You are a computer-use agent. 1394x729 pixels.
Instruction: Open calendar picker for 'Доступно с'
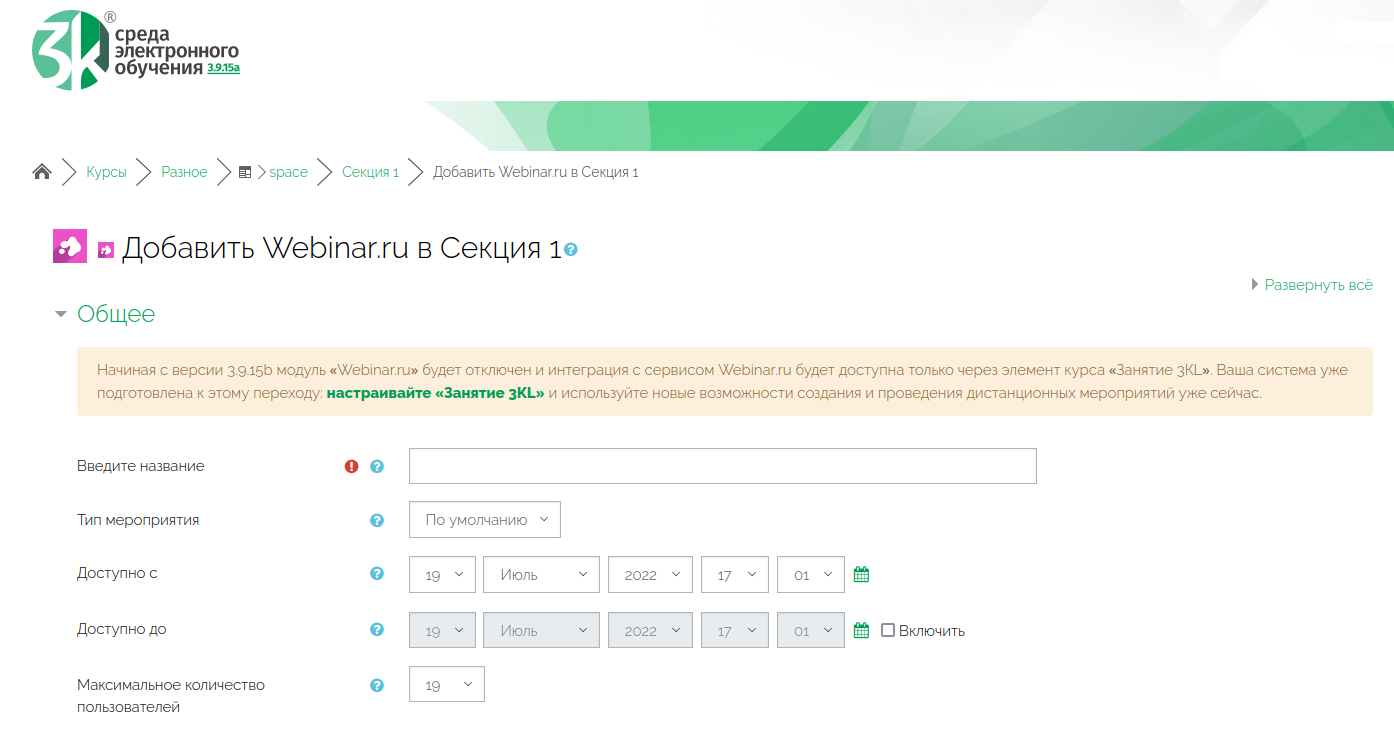point(861,574)
